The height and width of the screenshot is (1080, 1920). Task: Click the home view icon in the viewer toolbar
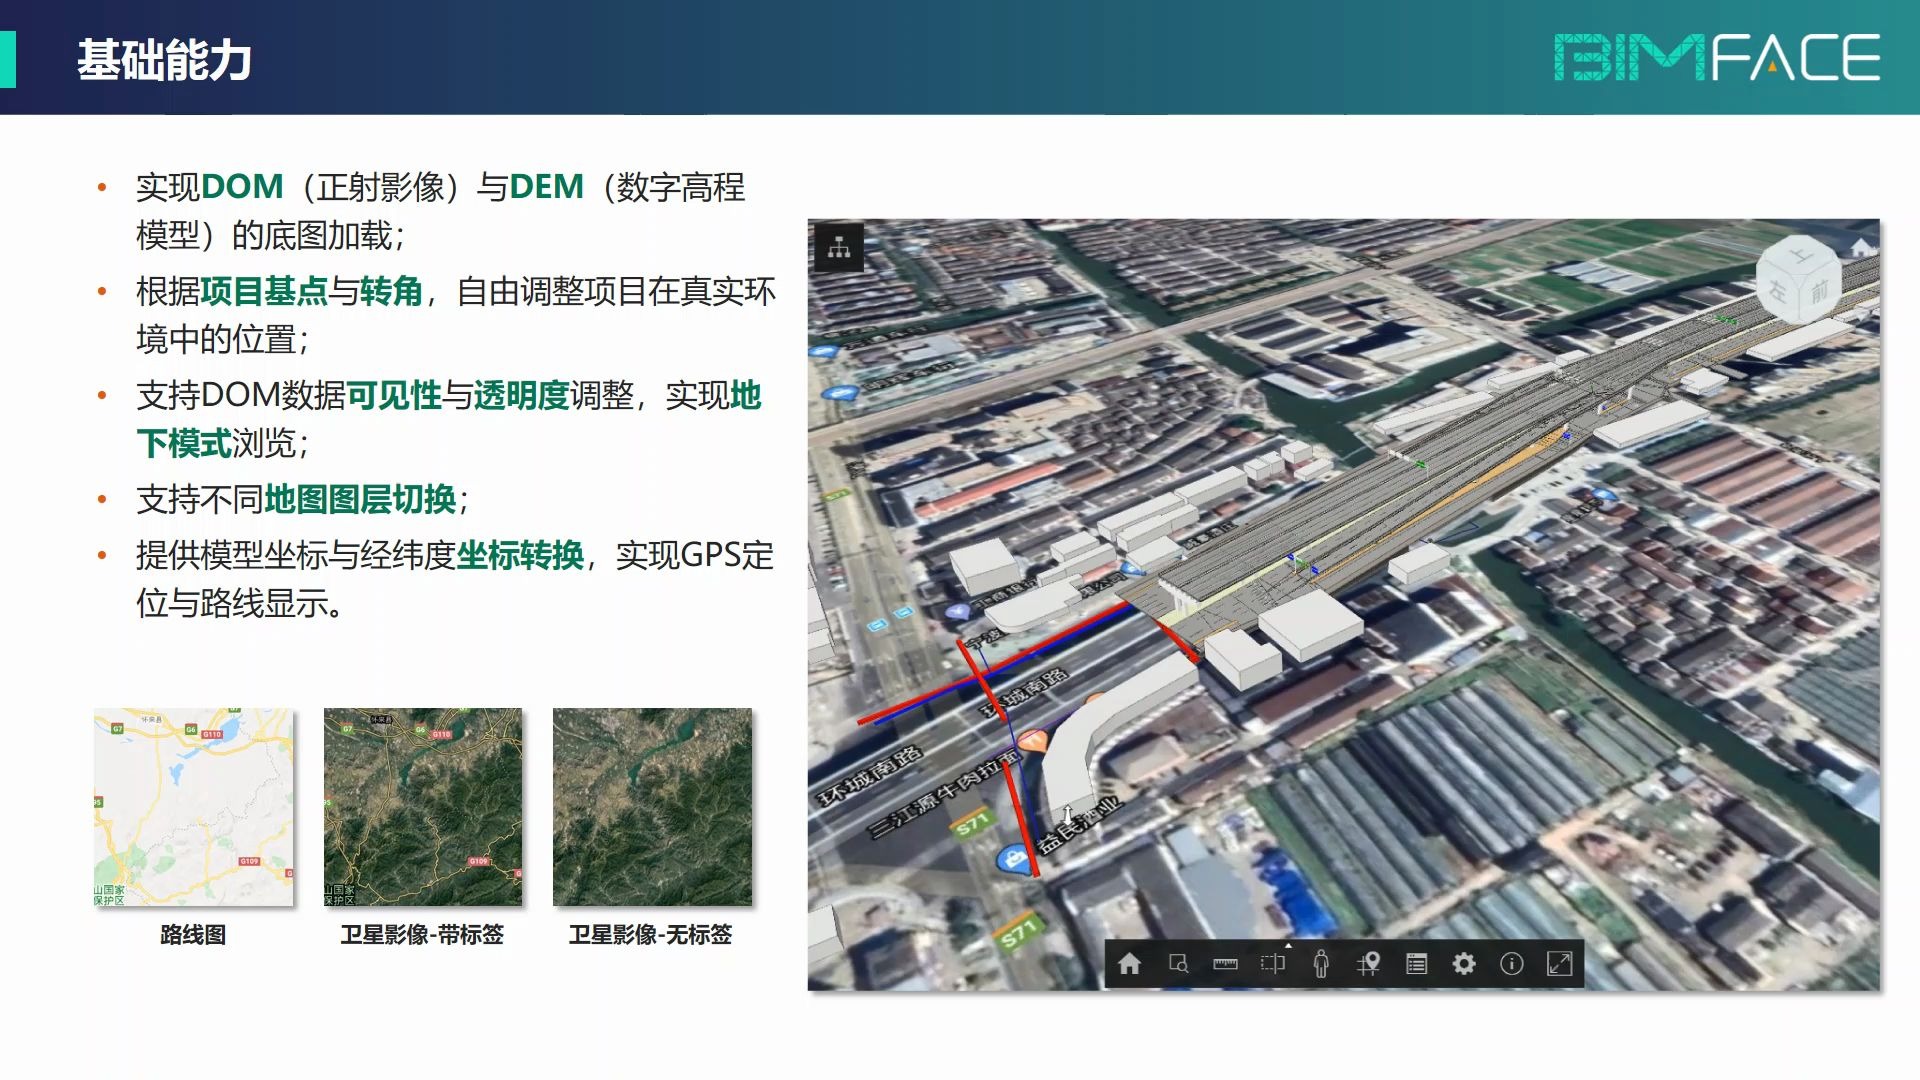click(x=1129, y=964)
